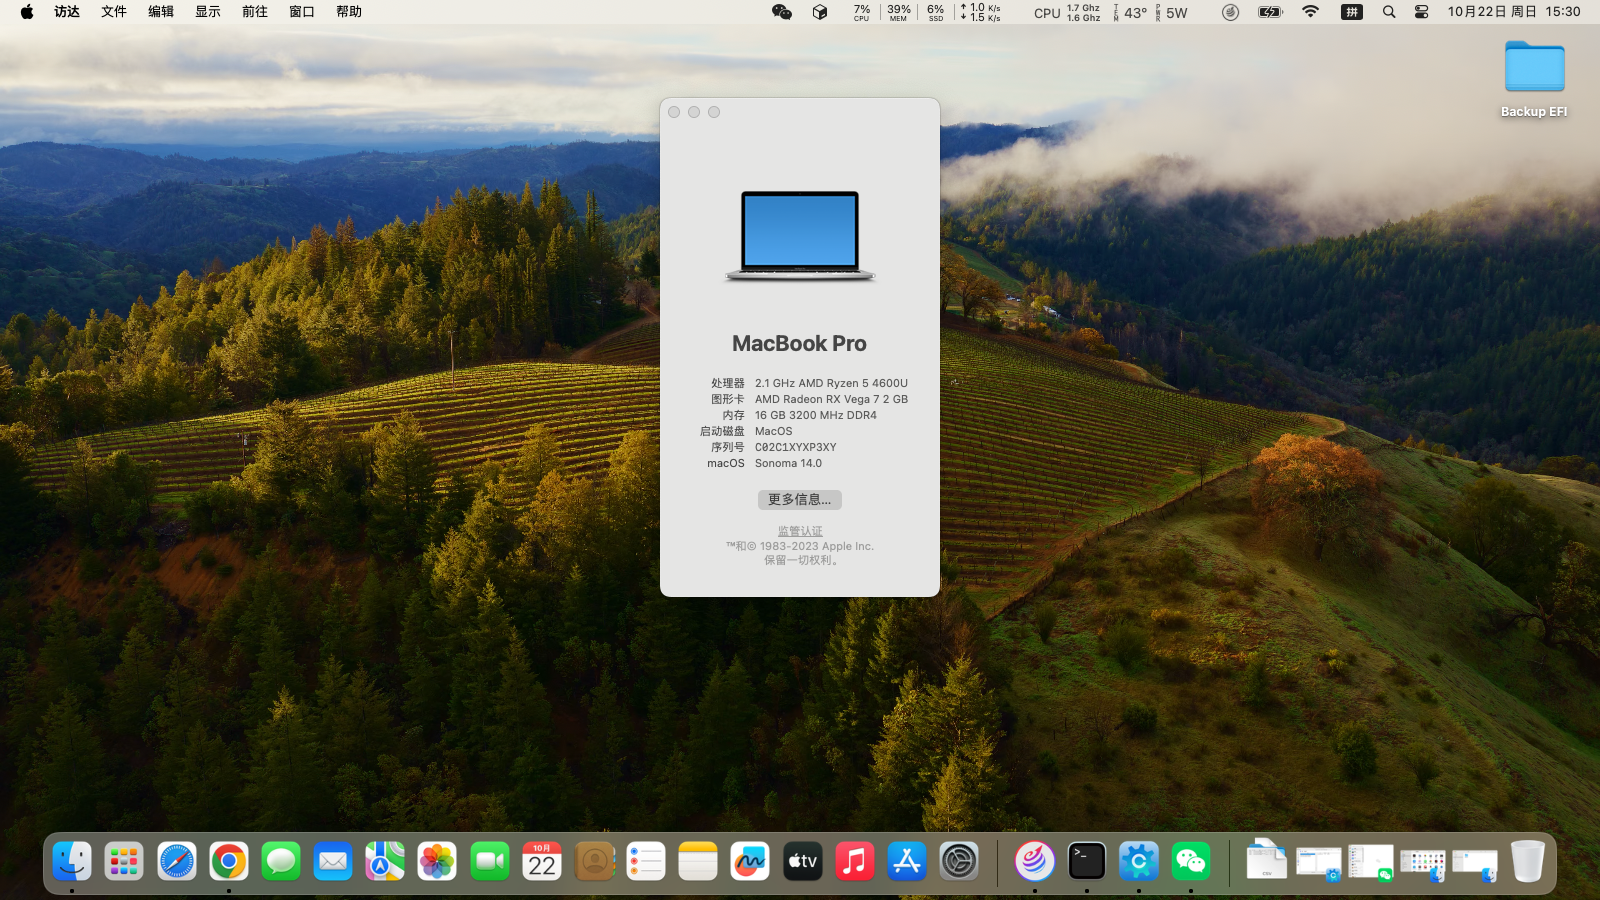Click the MacBook Pro laptop image
Screen dimensions: 1600x900
800,236
